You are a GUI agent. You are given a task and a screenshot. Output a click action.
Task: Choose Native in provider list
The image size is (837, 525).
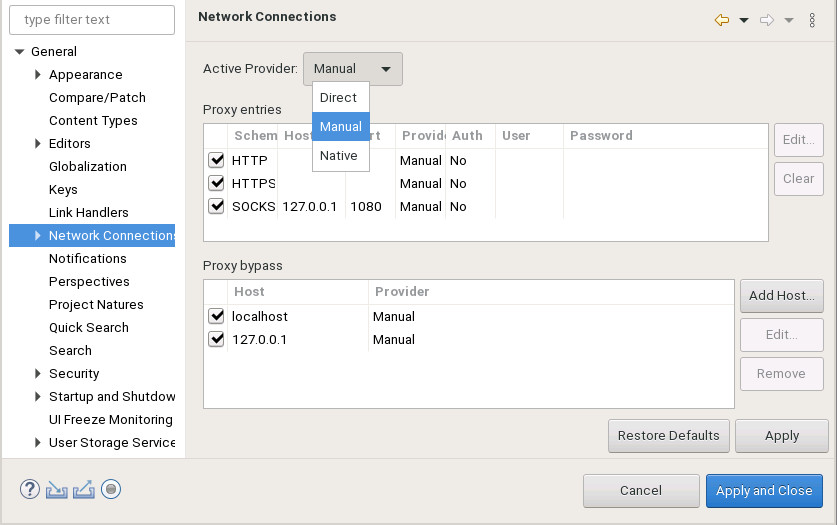(339, 156)
